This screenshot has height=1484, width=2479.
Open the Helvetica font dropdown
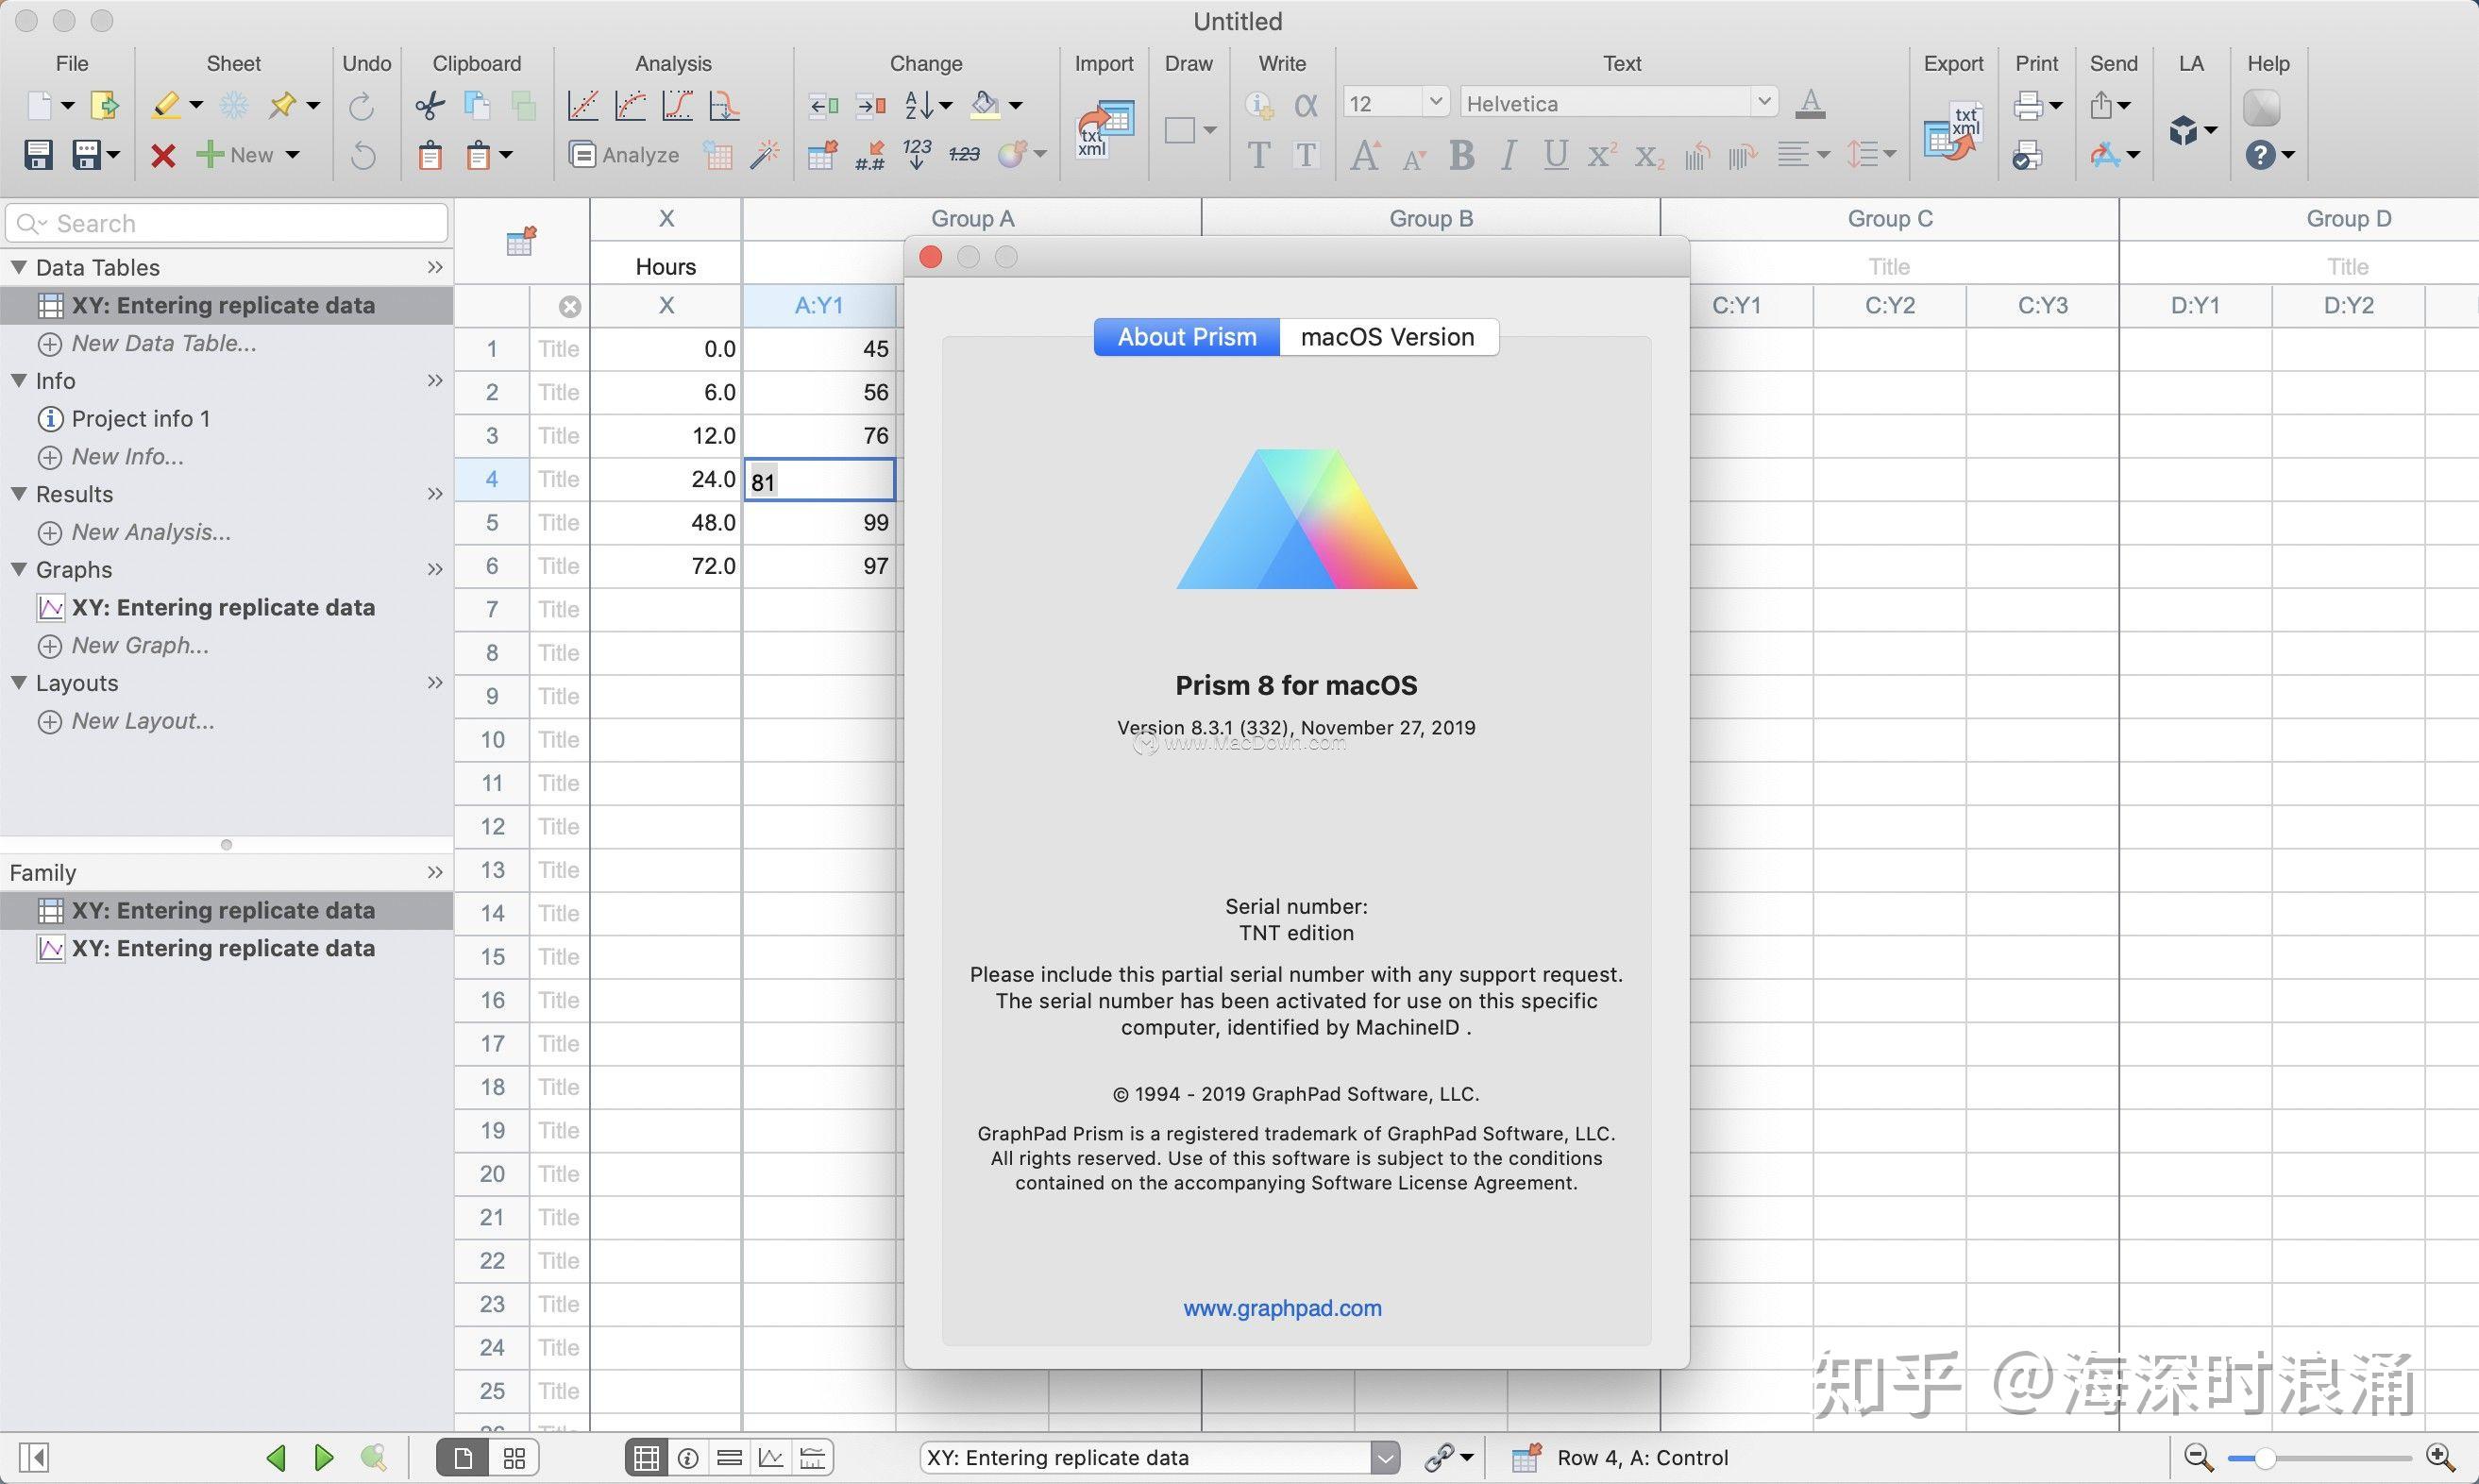point(1764,102)
